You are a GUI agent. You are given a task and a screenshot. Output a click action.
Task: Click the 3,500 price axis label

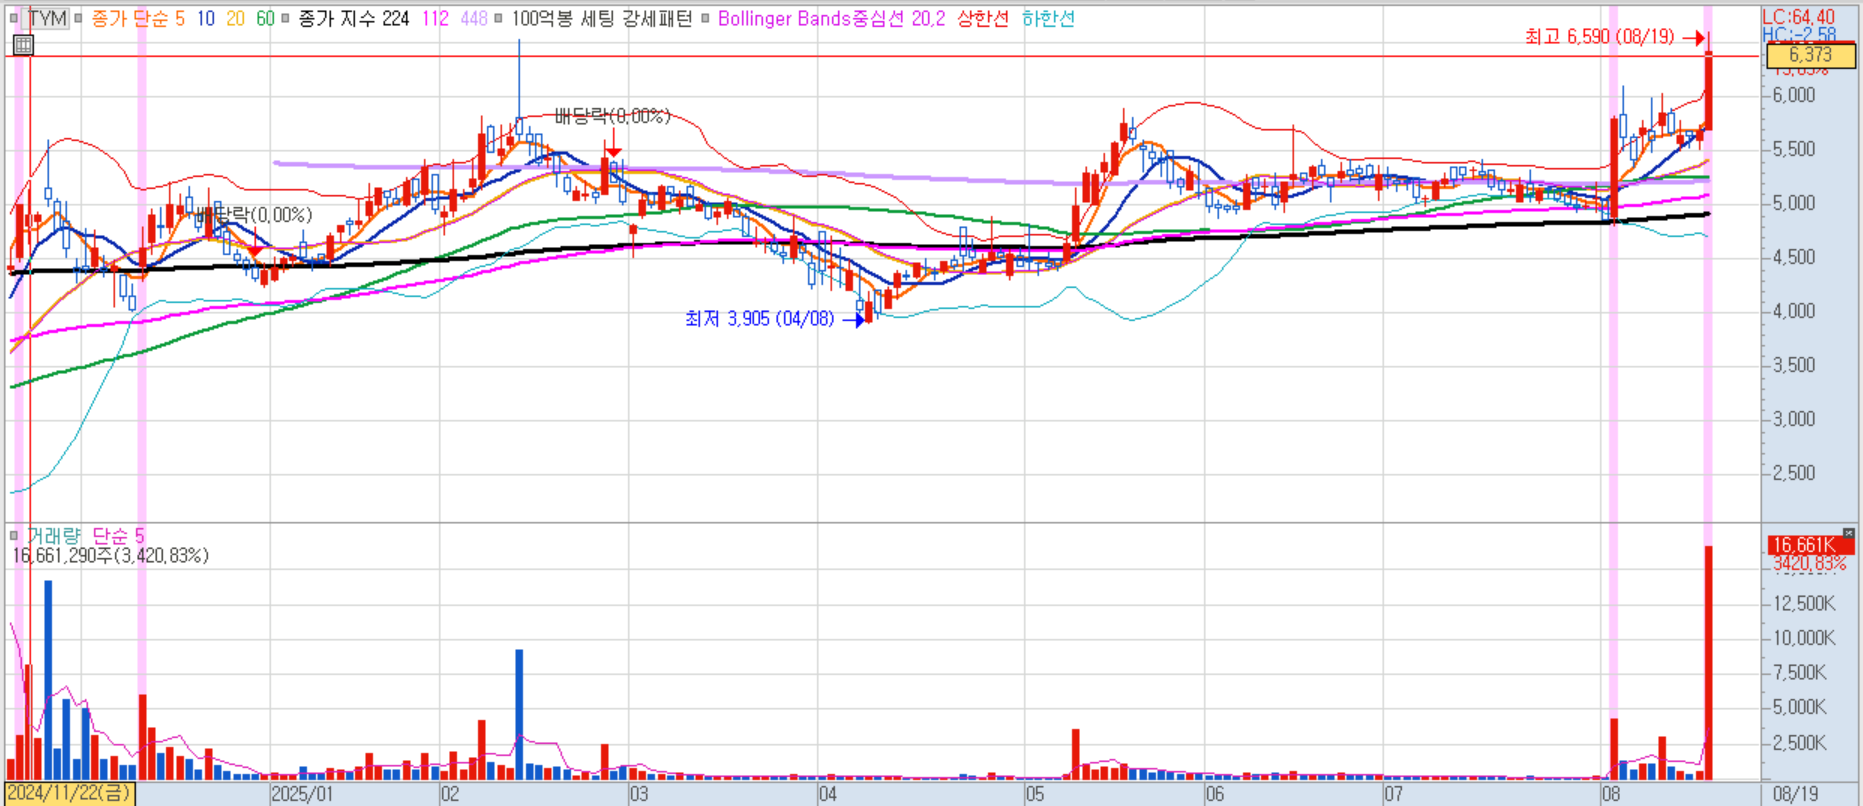coord(1794,365)
